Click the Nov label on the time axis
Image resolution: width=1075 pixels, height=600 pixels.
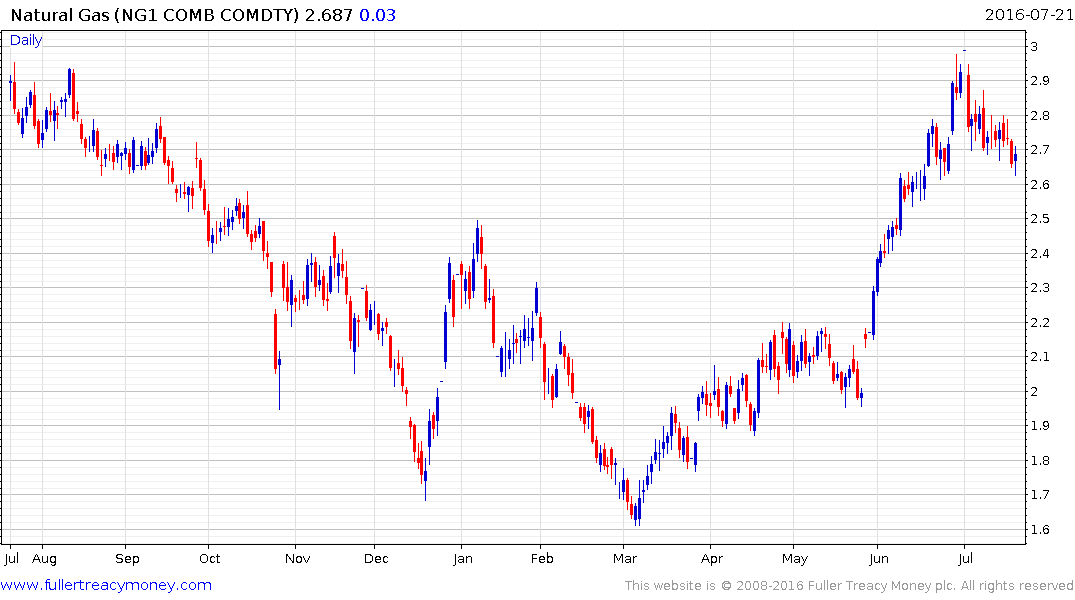pyautogui.click(x=295, y=559)
